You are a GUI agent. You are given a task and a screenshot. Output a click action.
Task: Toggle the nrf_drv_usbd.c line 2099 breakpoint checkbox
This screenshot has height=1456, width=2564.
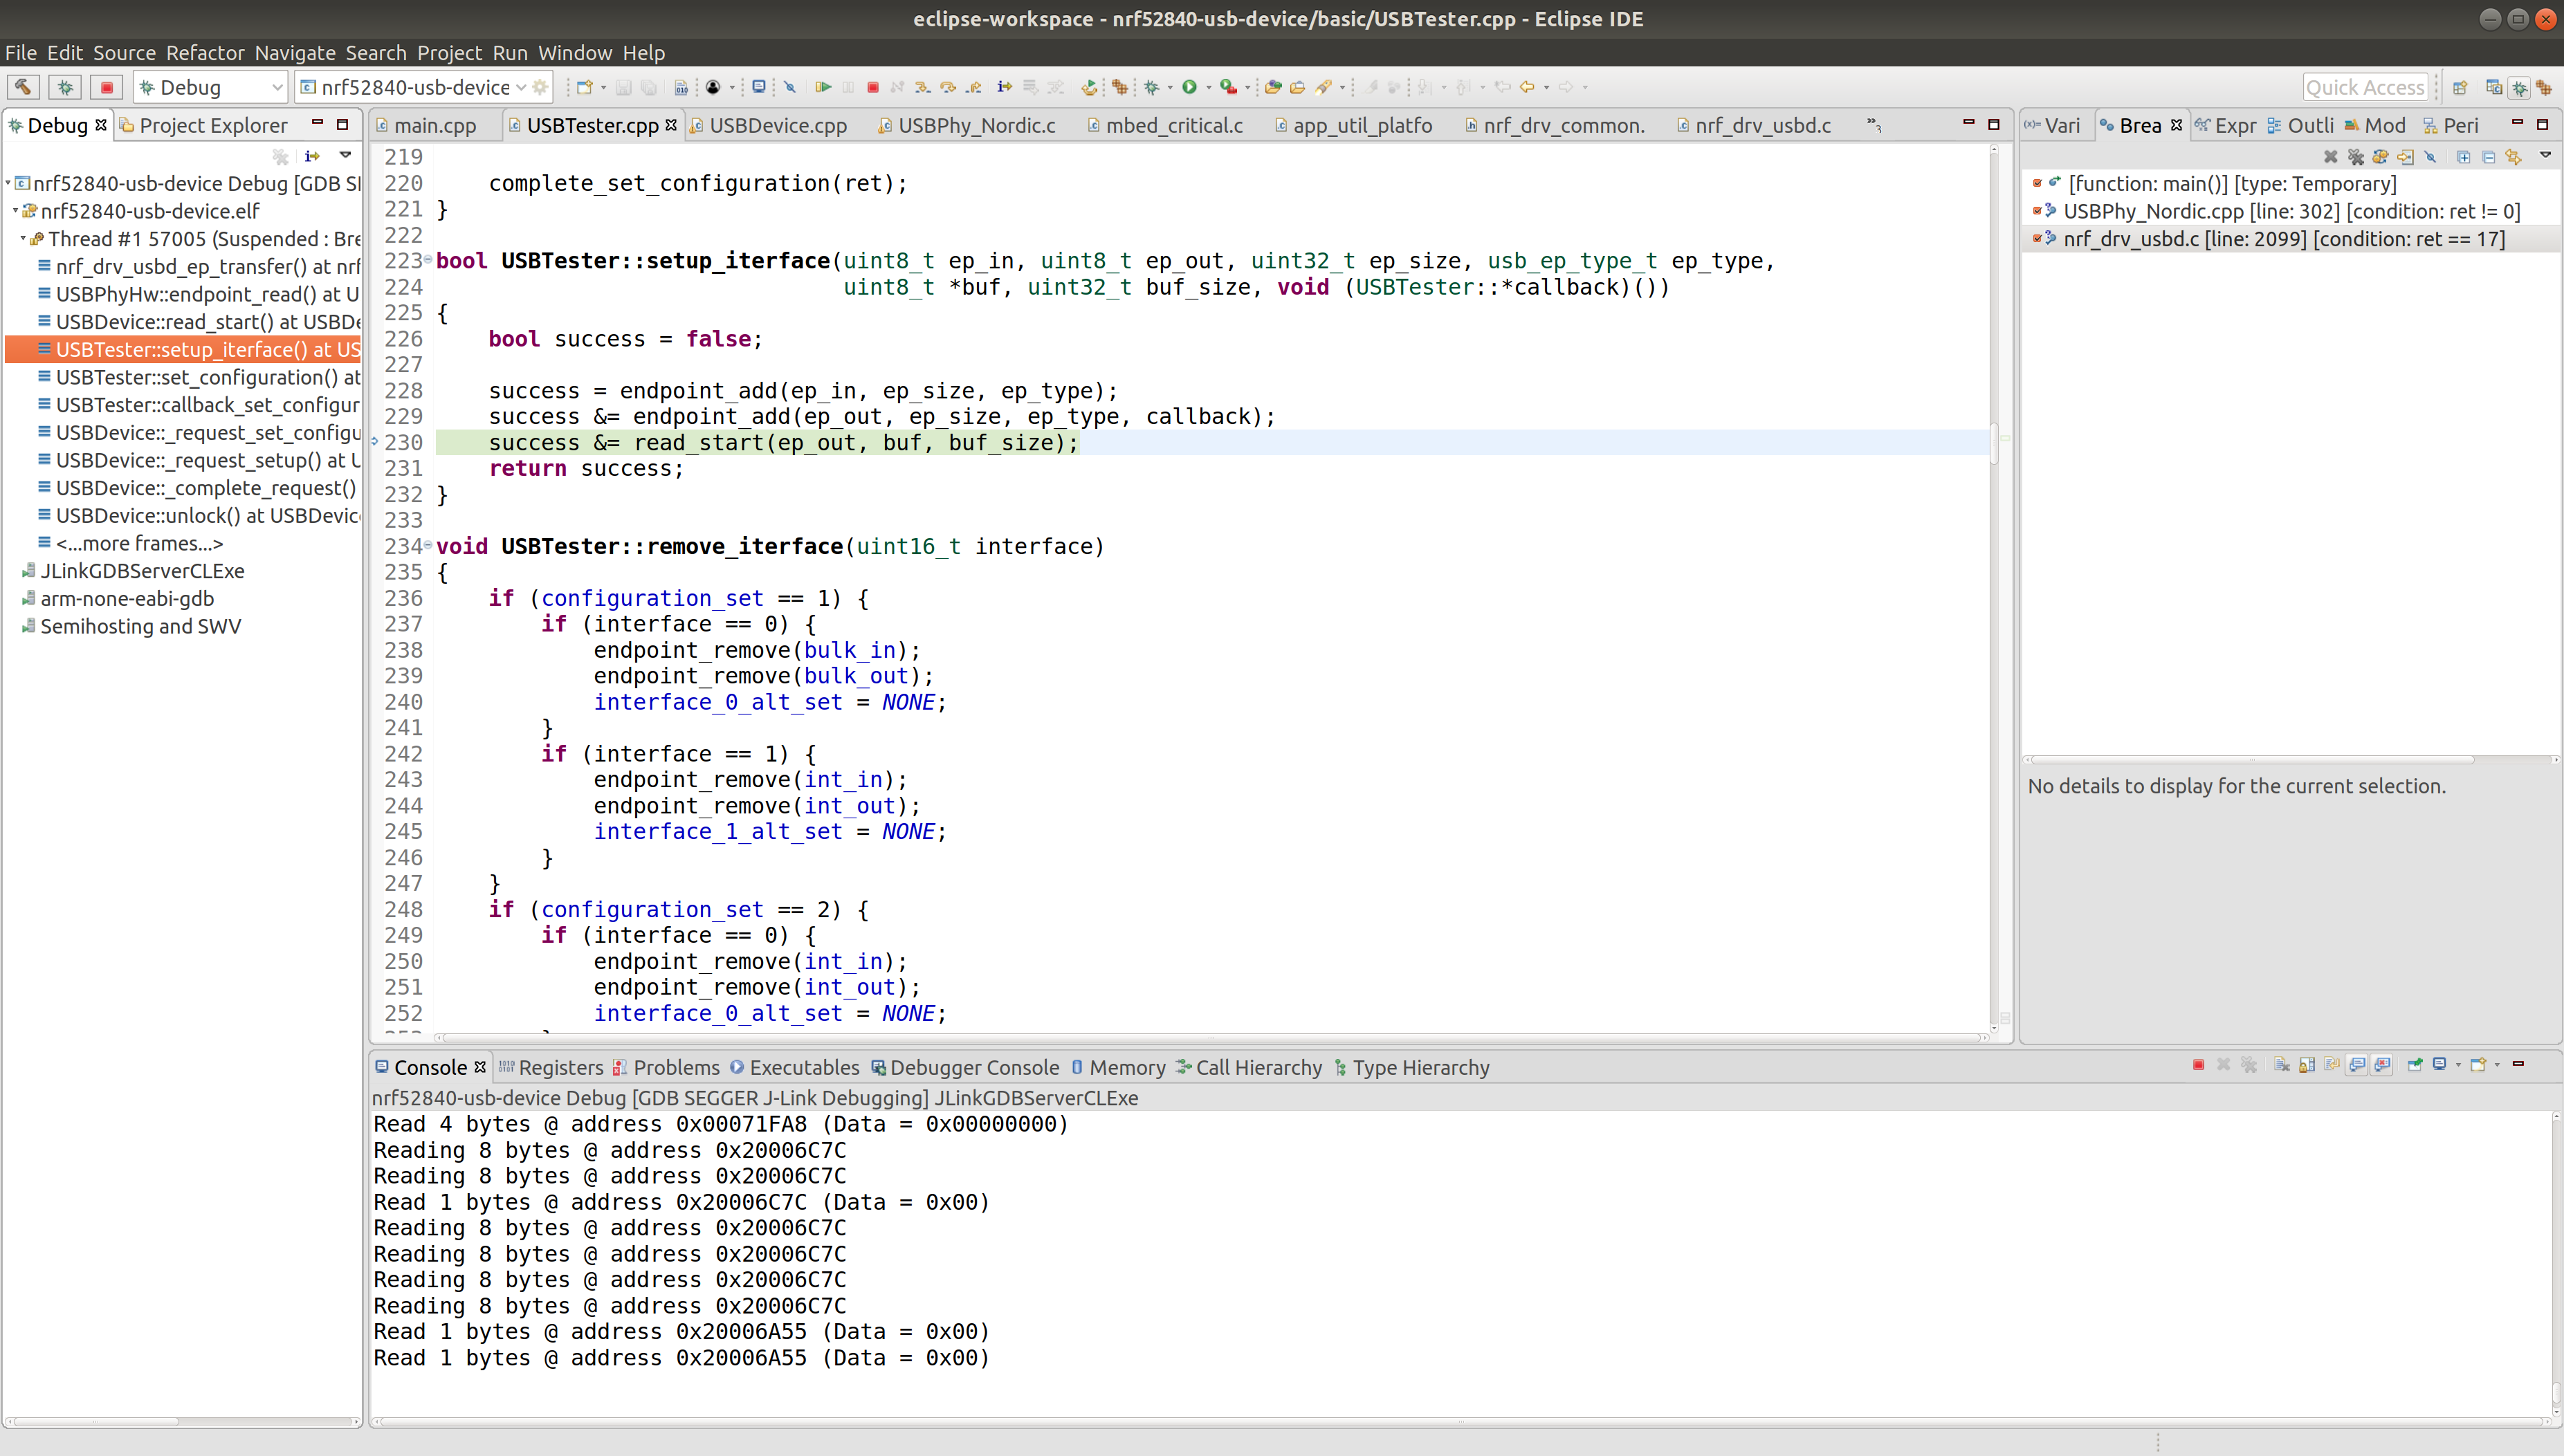click(x=2037, y=239)
